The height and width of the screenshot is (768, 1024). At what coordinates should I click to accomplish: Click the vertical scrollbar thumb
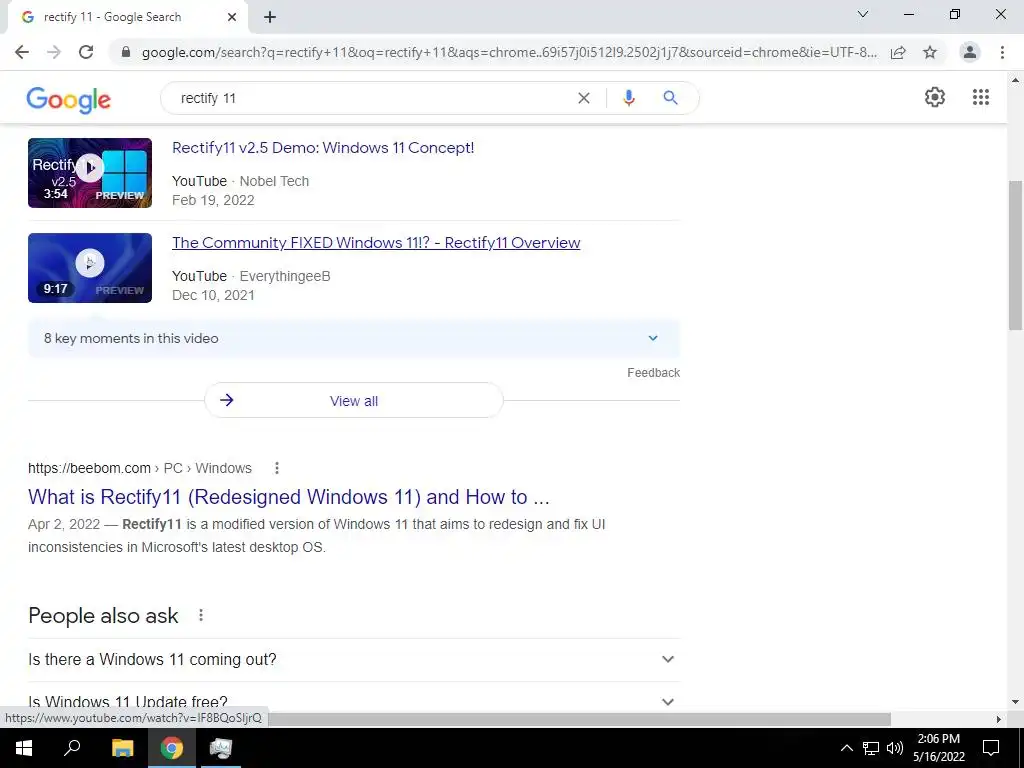1016,255
